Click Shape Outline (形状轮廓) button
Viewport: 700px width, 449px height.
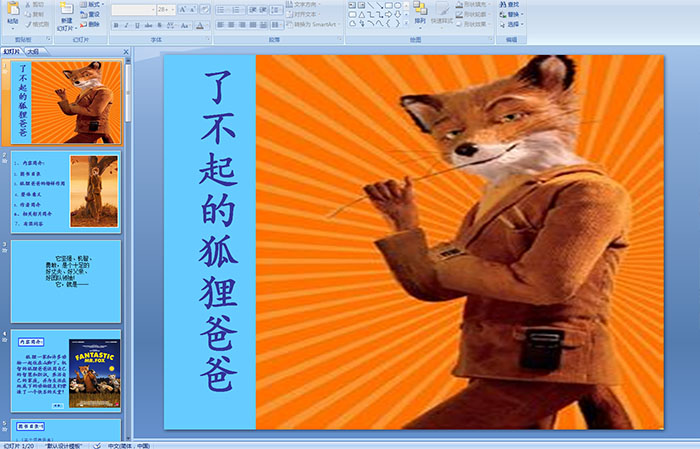tap(473, 14)
